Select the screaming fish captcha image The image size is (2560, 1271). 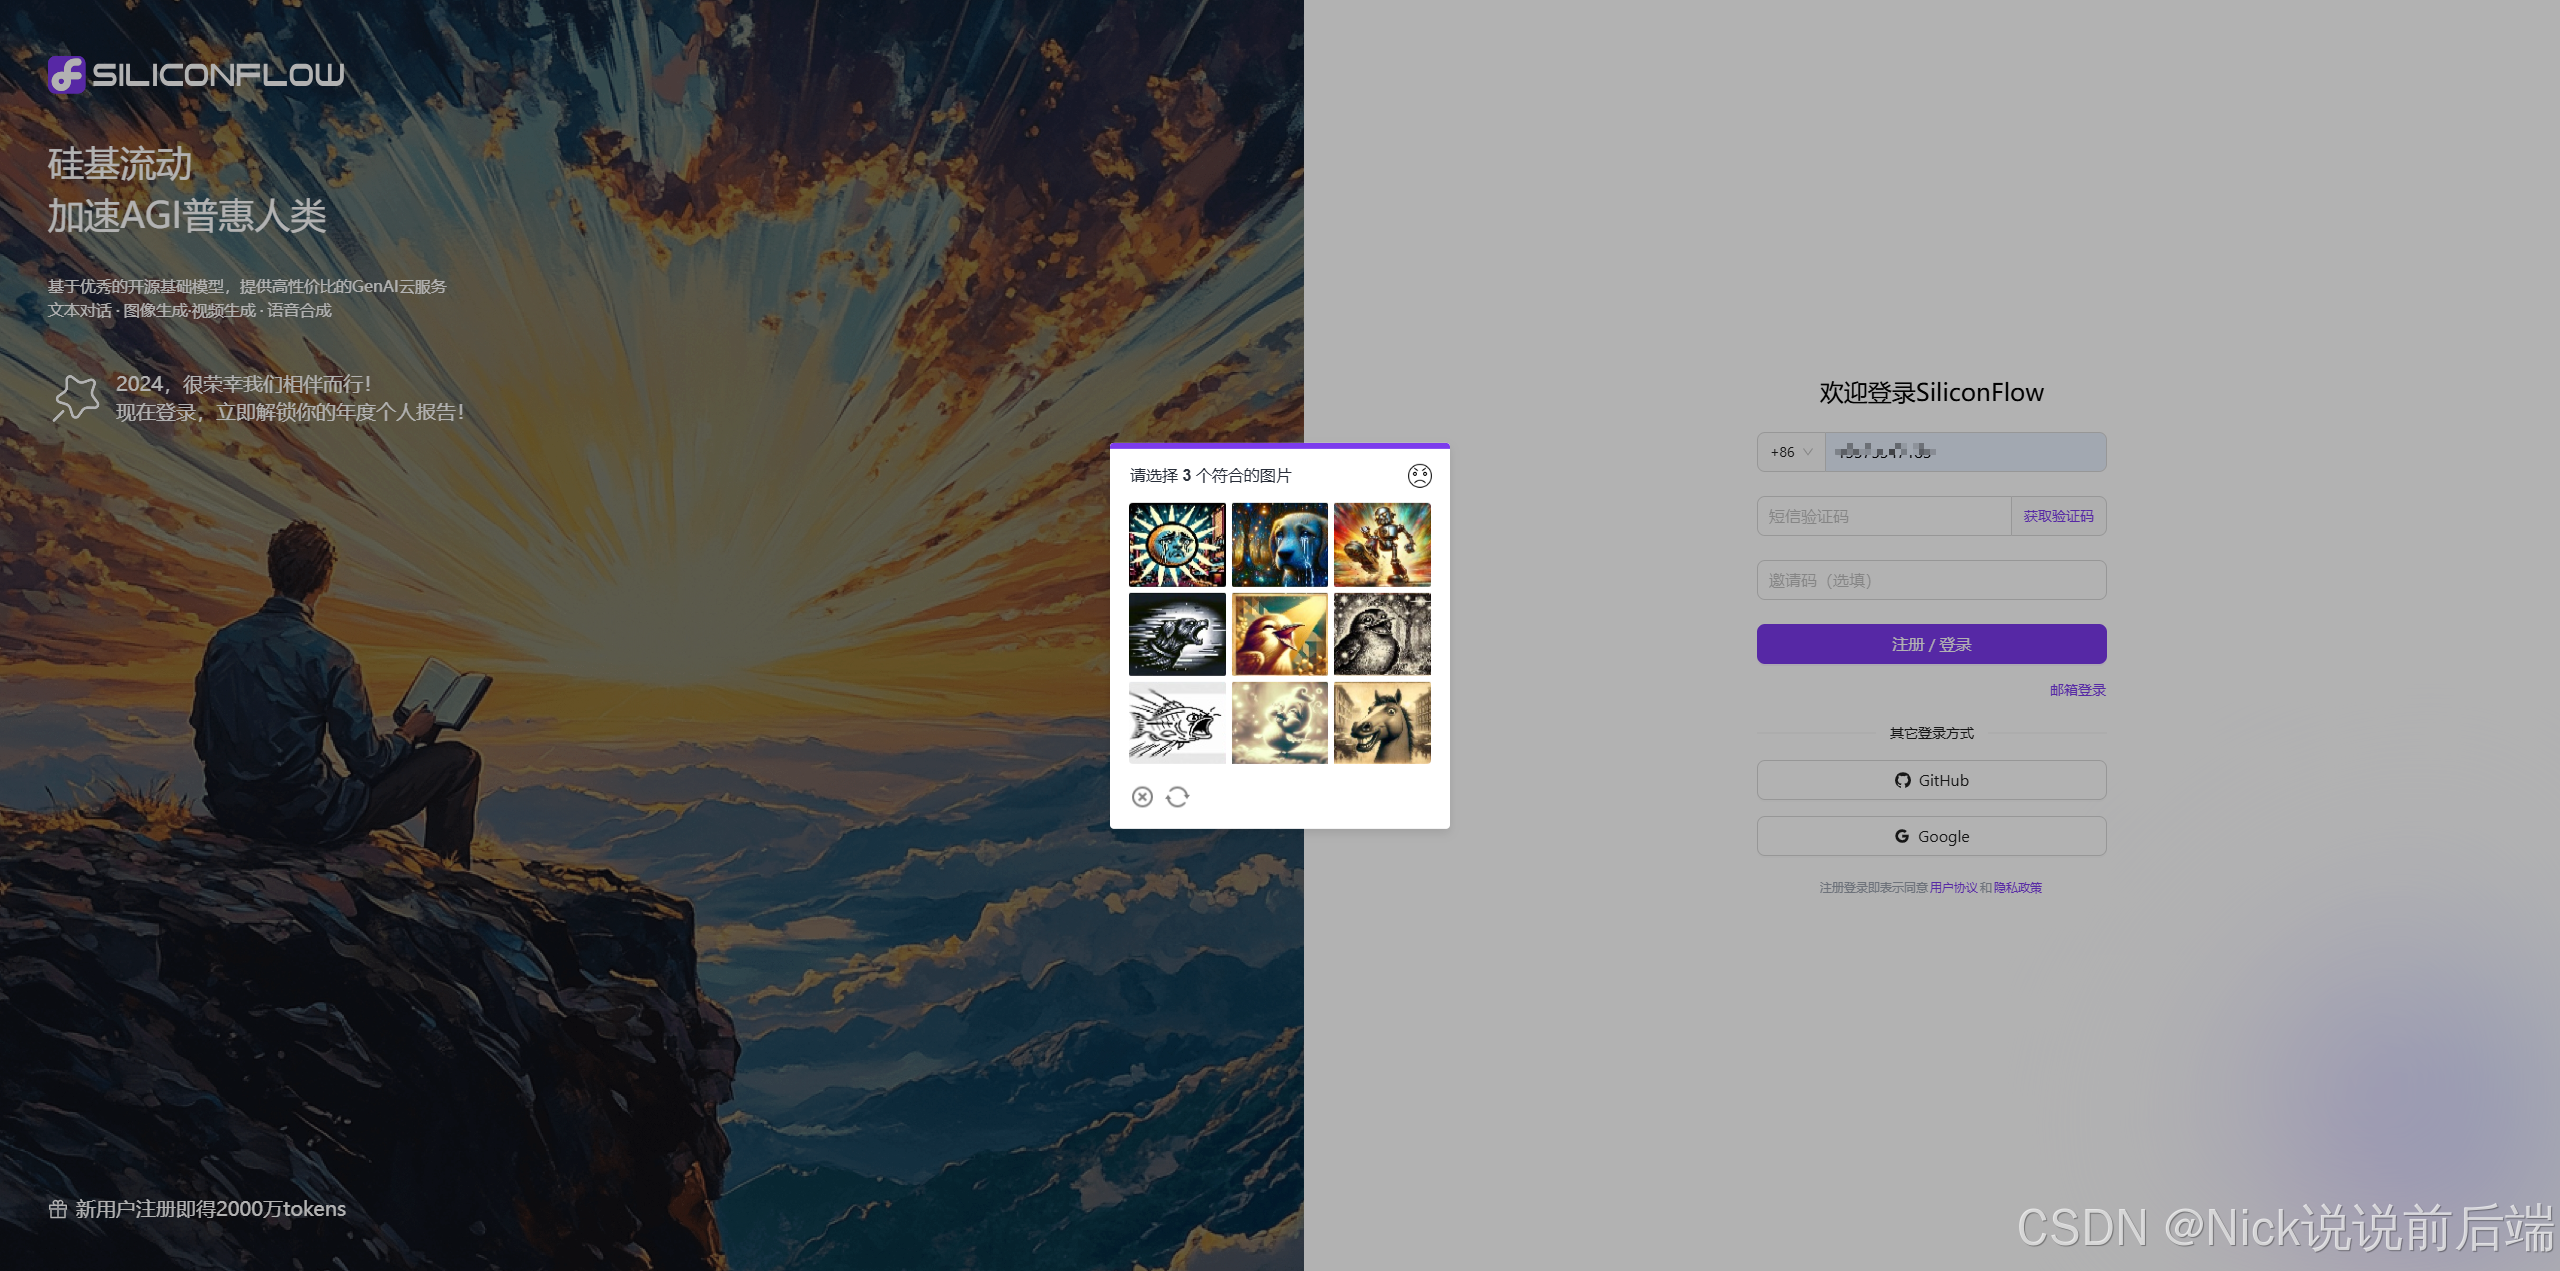coord(1177,723)
